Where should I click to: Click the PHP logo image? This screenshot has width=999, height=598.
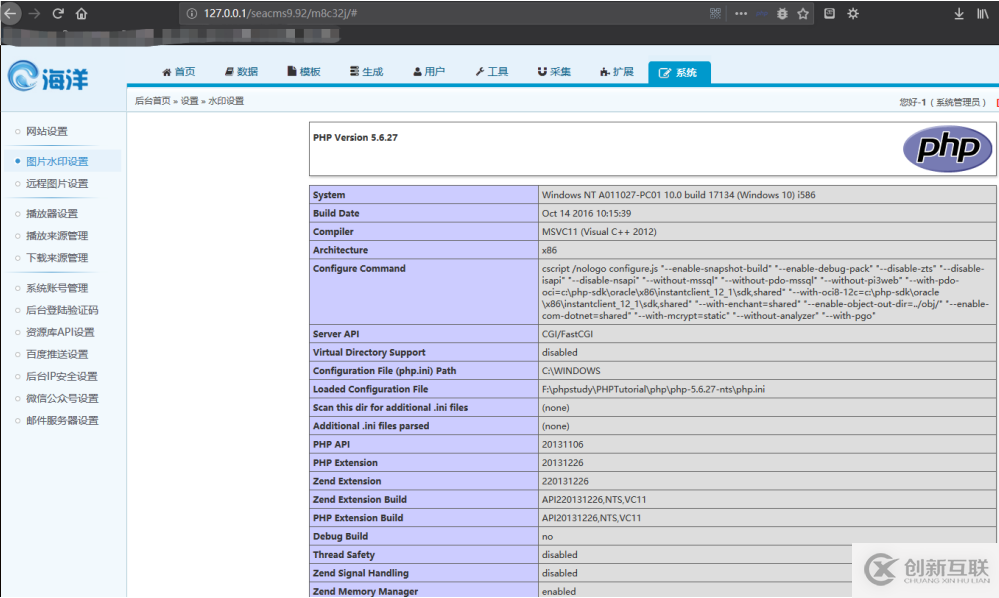pos(947,148)
